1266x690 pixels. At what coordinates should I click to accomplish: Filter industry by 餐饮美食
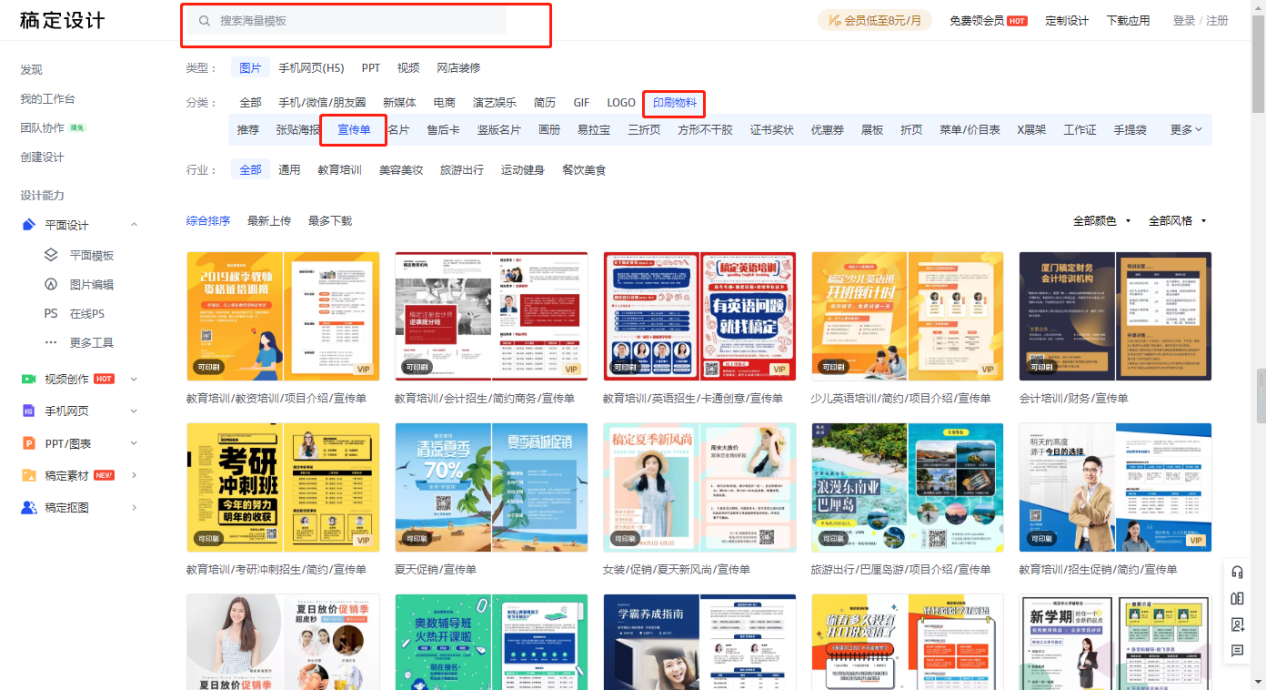pyautogui.click(x=584, y=170)
